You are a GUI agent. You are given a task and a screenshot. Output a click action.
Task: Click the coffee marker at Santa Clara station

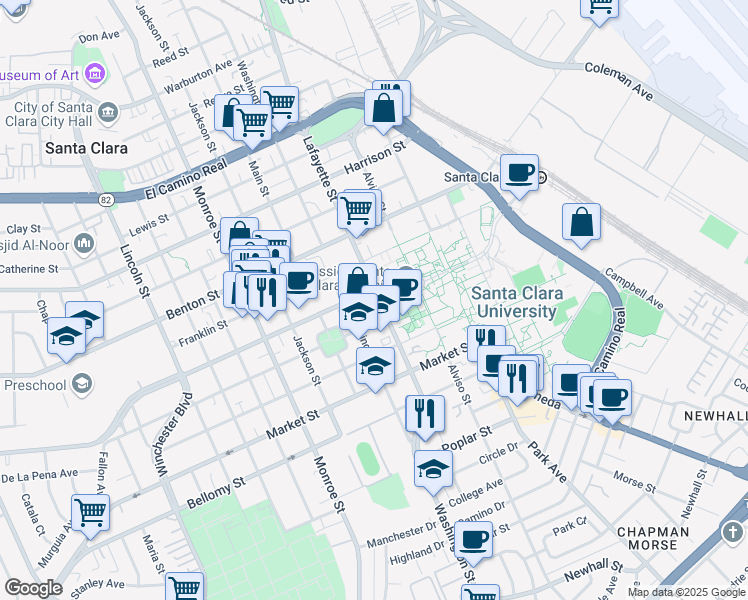click(519, 174)
